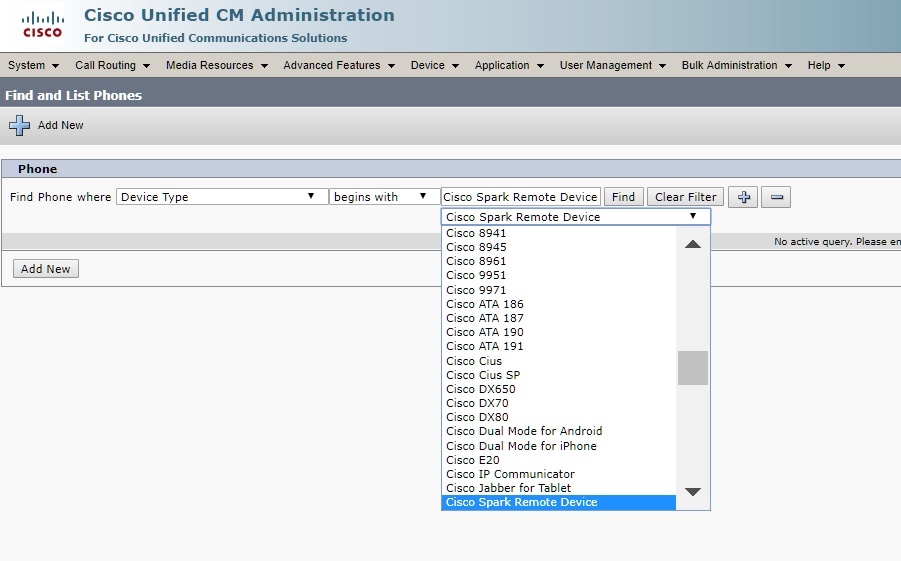
Task: Select Cisco 8945 from the list
Action: (x=559, y=247)
